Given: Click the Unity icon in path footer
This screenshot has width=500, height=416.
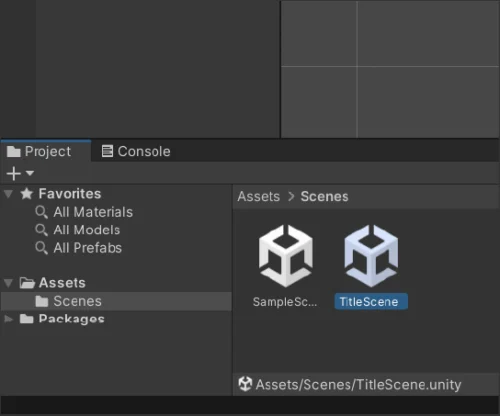Looking at the screenshot, I should pos(245,384).
